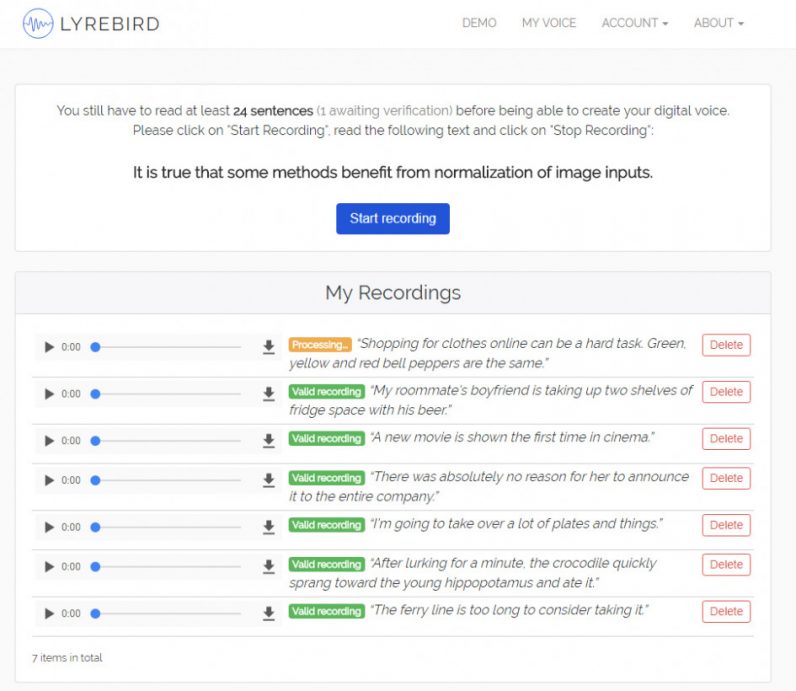The height and width of the screenshot is (691, 796).
Task: Expand the ACCOUNT dropdown menu
Action: pos(634,23)
